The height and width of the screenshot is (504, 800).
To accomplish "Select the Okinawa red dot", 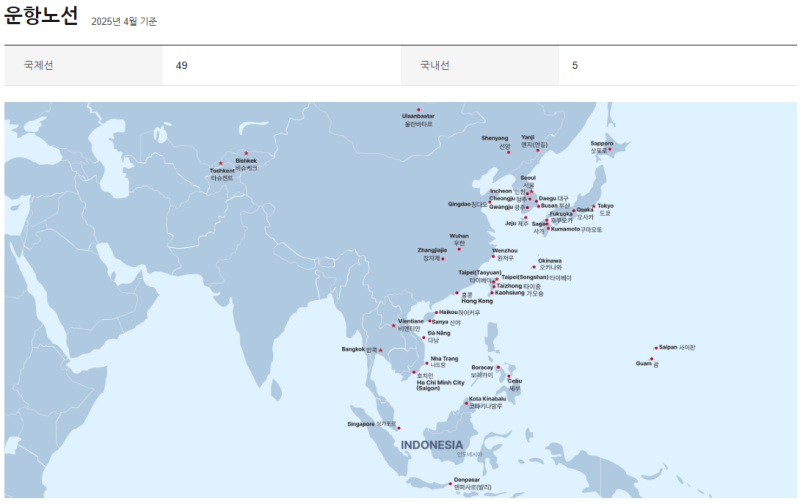I will tap(534, 267).
